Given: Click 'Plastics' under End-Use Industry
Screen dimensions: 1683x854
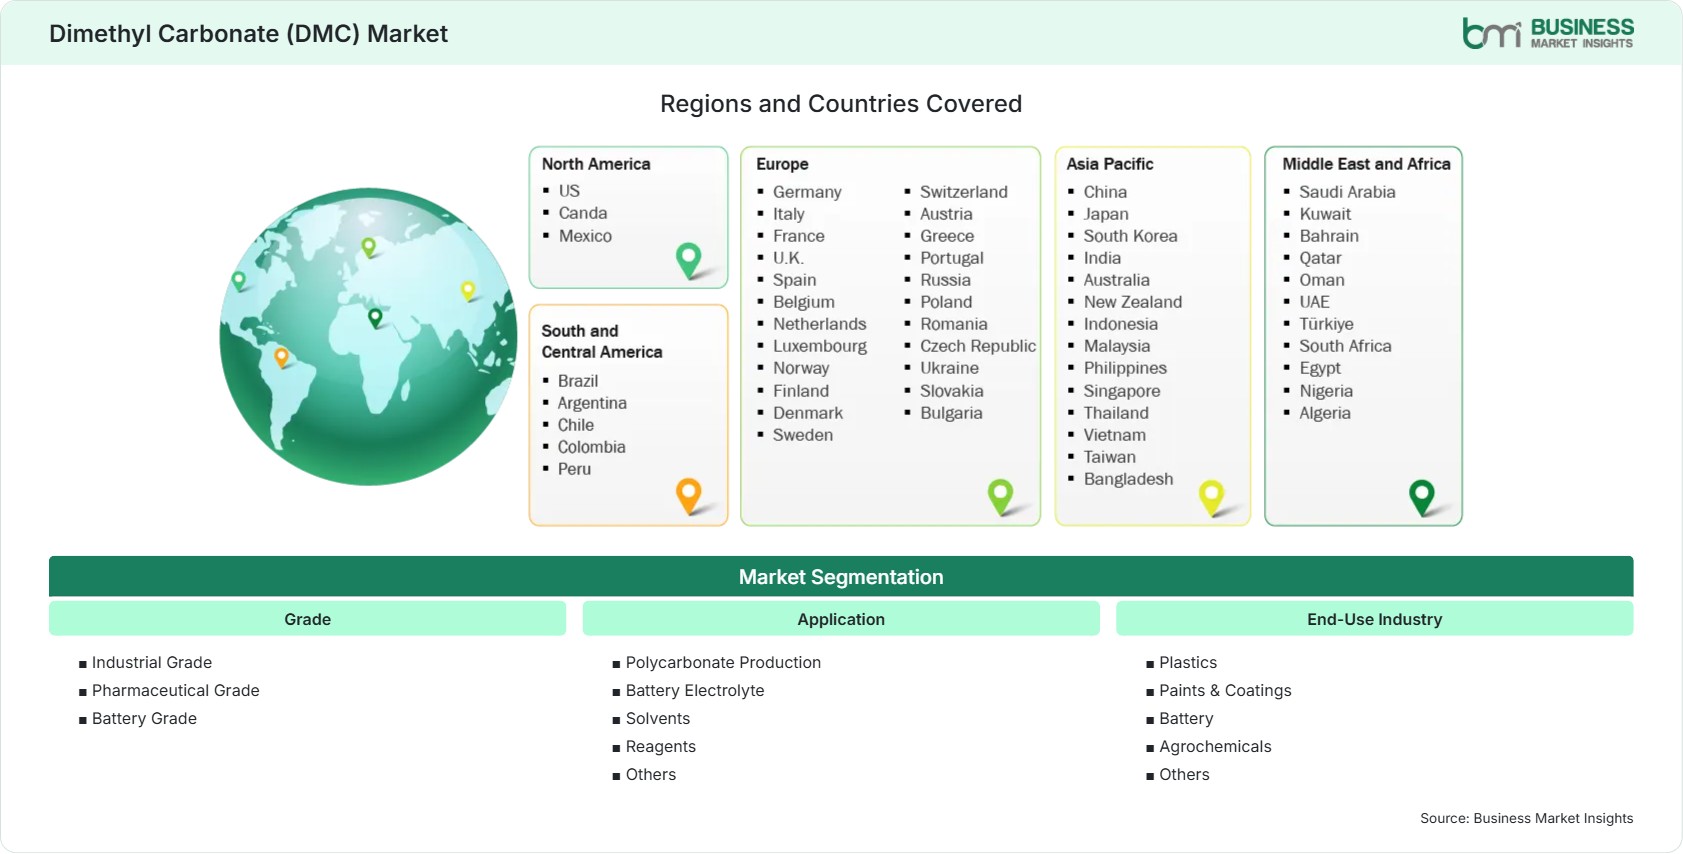Looking at the screenshot, I should (x=1188, y=662).
